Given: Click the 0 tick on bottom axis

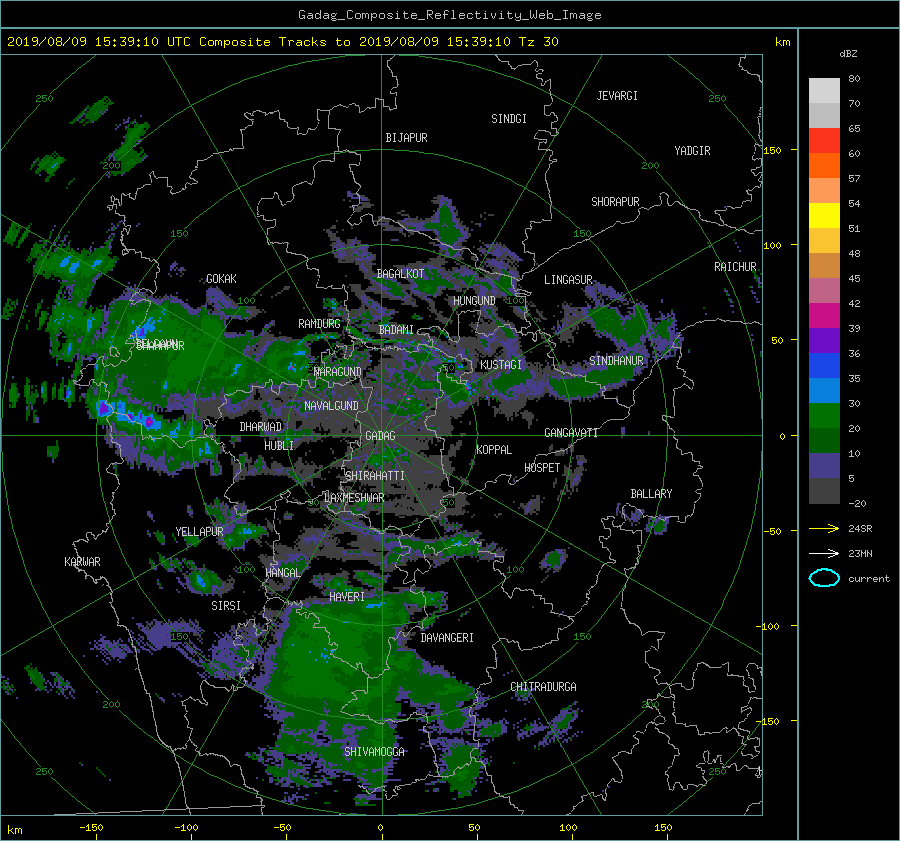Looking at the screenshot, I should 381,828.
